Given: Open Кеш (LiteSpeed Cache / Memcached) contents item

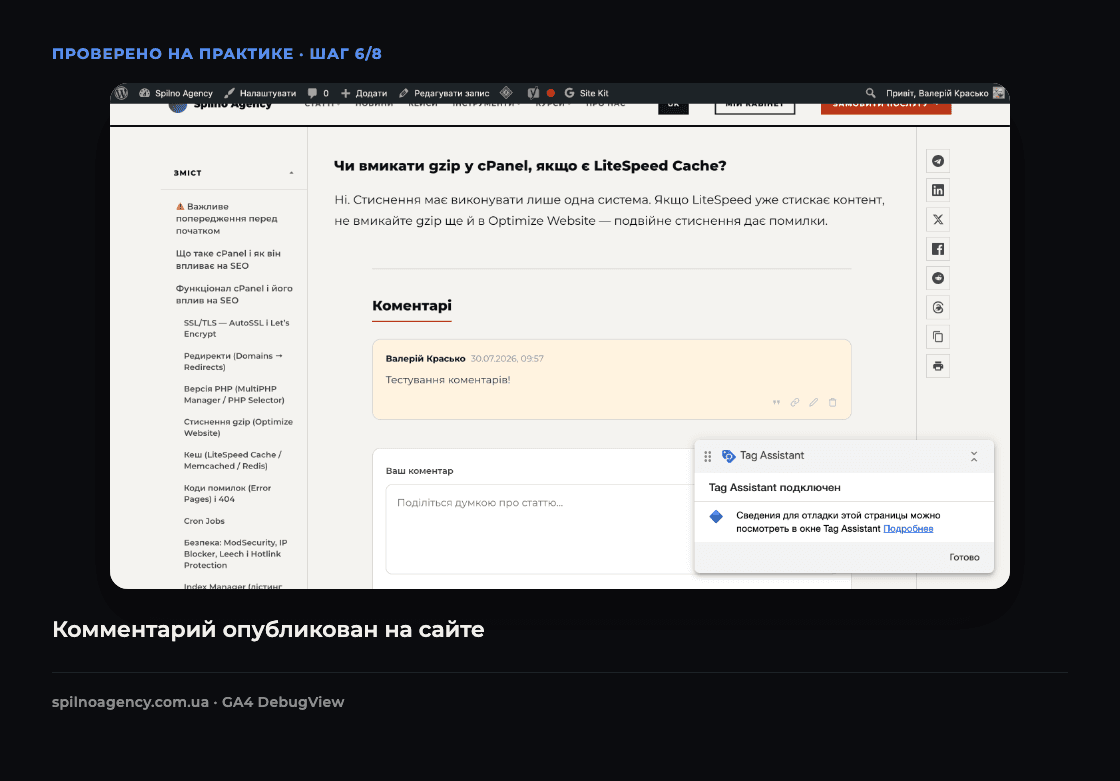Looking at the screenshot, I should 233,460.
